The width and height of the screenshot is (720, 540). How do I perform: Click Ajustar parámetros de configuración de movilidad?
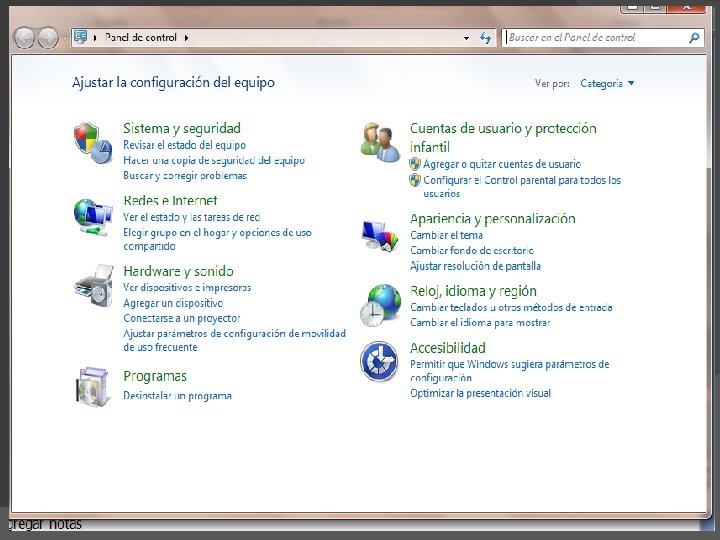235,340
